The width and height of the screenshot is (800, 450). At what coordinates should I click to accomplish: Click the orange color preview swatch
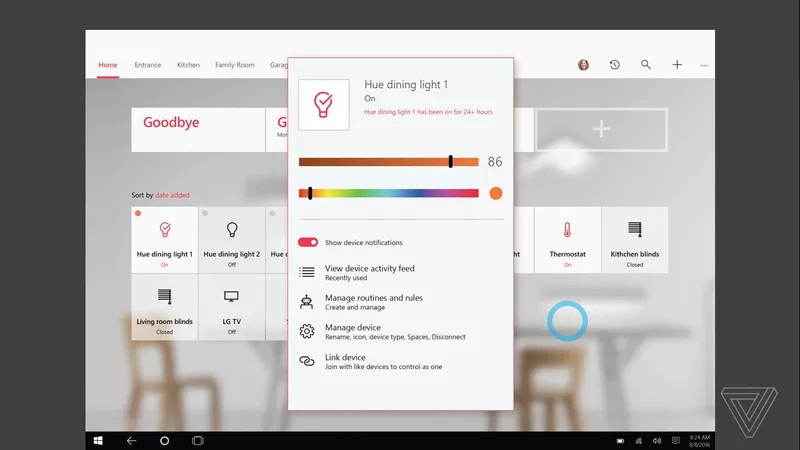pyautogui.click(x=495, y=193)
